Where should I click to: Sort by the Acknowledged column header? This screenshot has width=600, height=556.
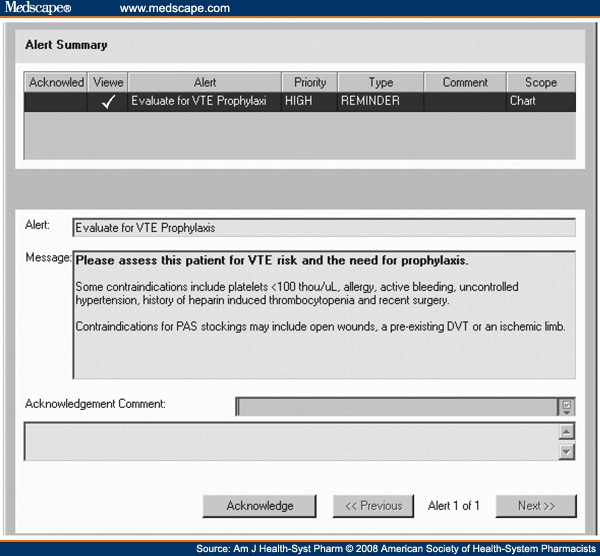tap(56, 82)
